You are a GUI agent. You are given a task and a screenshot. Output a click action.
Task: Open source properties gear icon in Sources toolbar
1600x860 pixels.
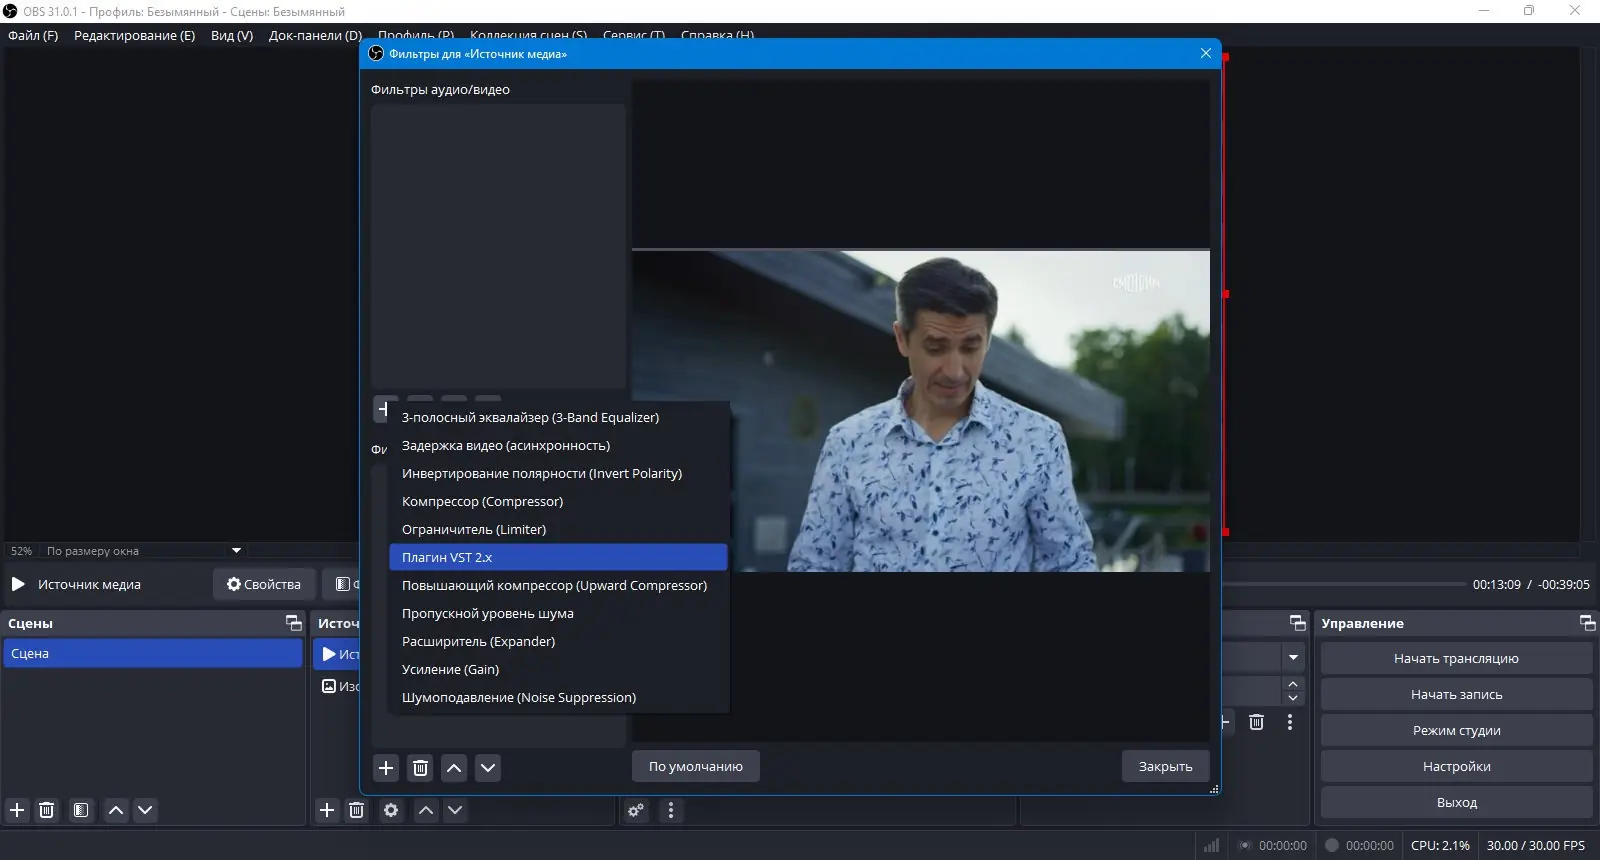pyautogui.click(x=391, y=810)
